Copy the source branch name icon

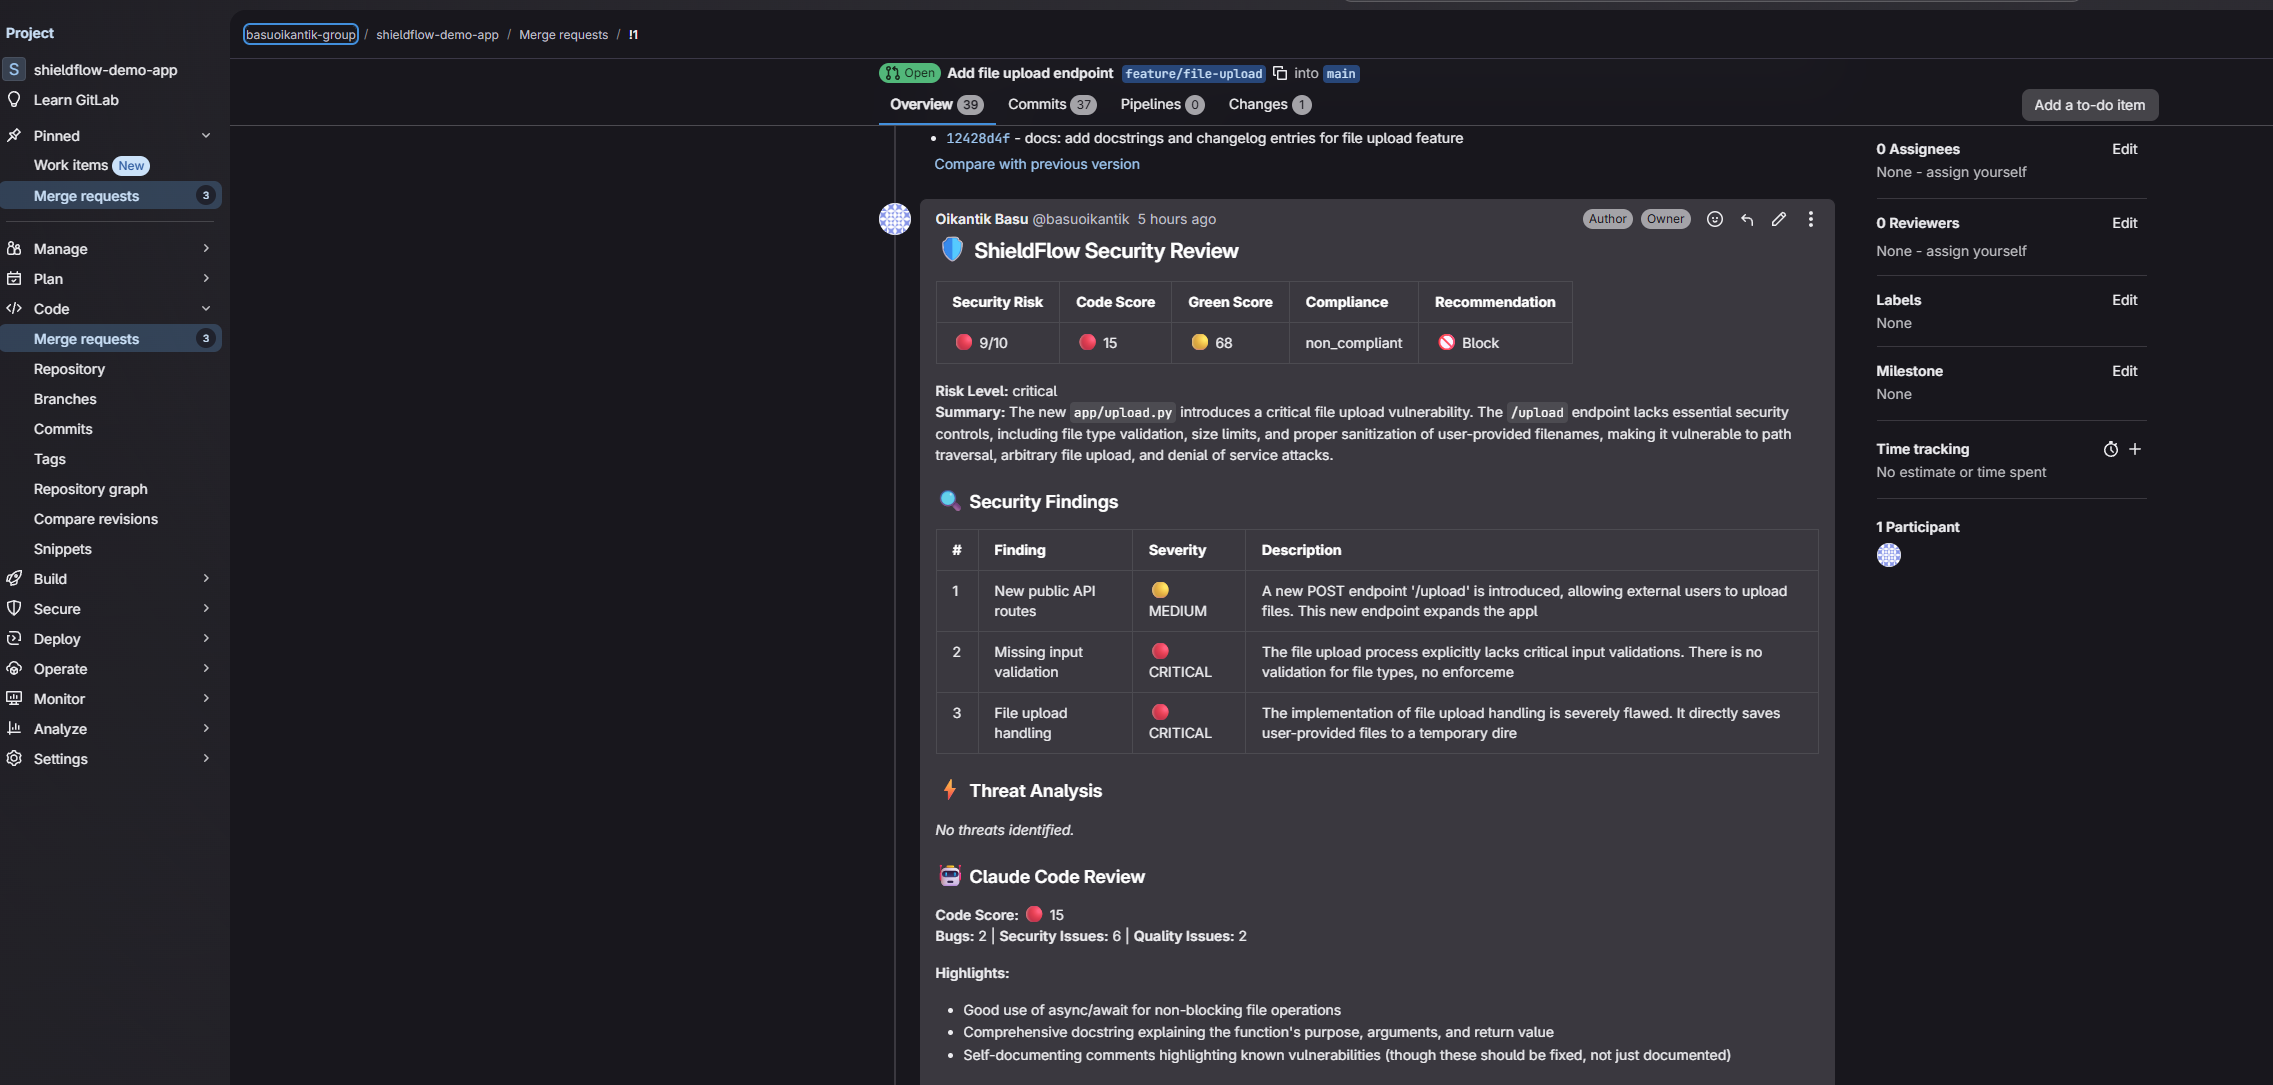pos(1280,73)
